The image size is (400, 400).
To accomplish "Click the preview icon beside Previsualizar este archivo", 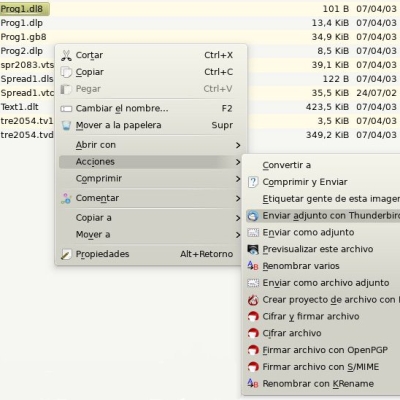I will [253, 249].
